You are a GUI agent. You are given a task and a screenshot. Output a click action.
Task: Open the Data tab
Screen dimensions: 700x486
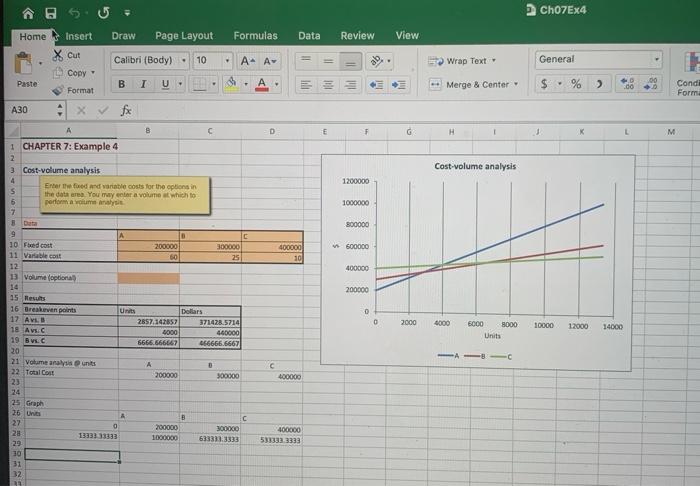point(309,36)
